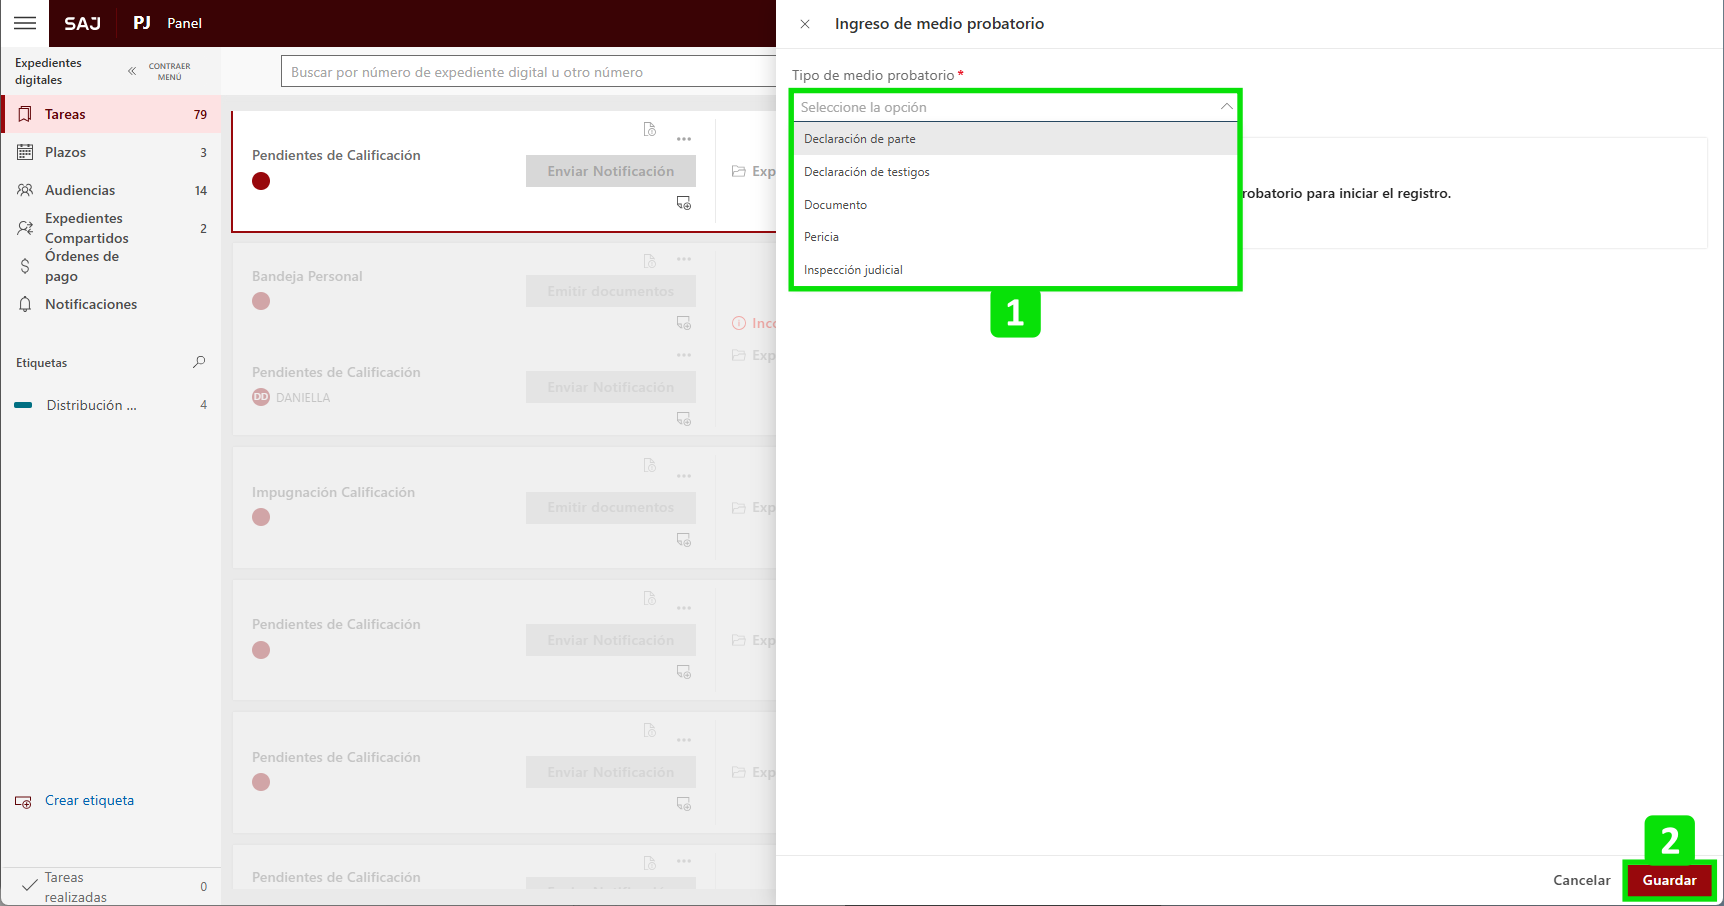Pick Inspección judicial option

tap(853, 270)
